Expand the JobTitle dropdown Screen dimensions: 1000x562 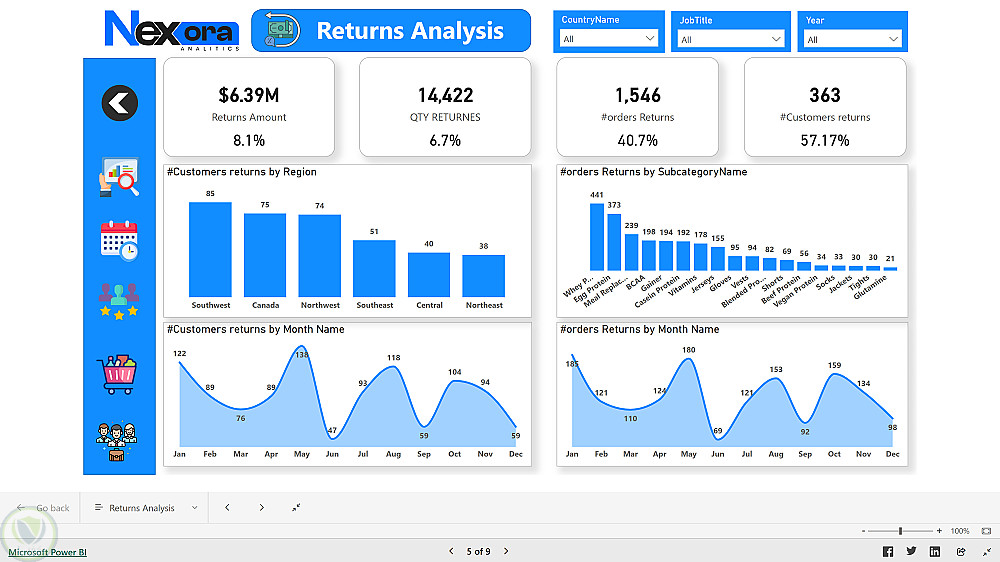pos(731,40)
